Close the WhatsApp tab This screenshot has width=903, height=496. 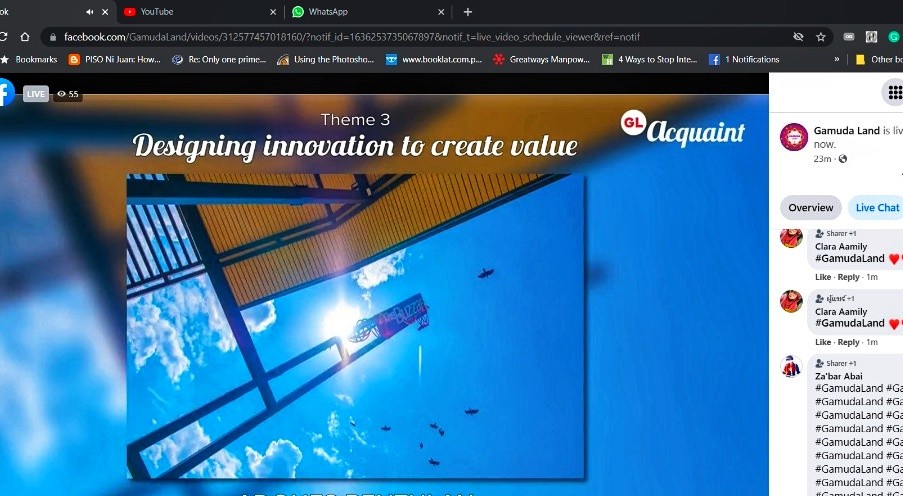[x=441, y=12]
